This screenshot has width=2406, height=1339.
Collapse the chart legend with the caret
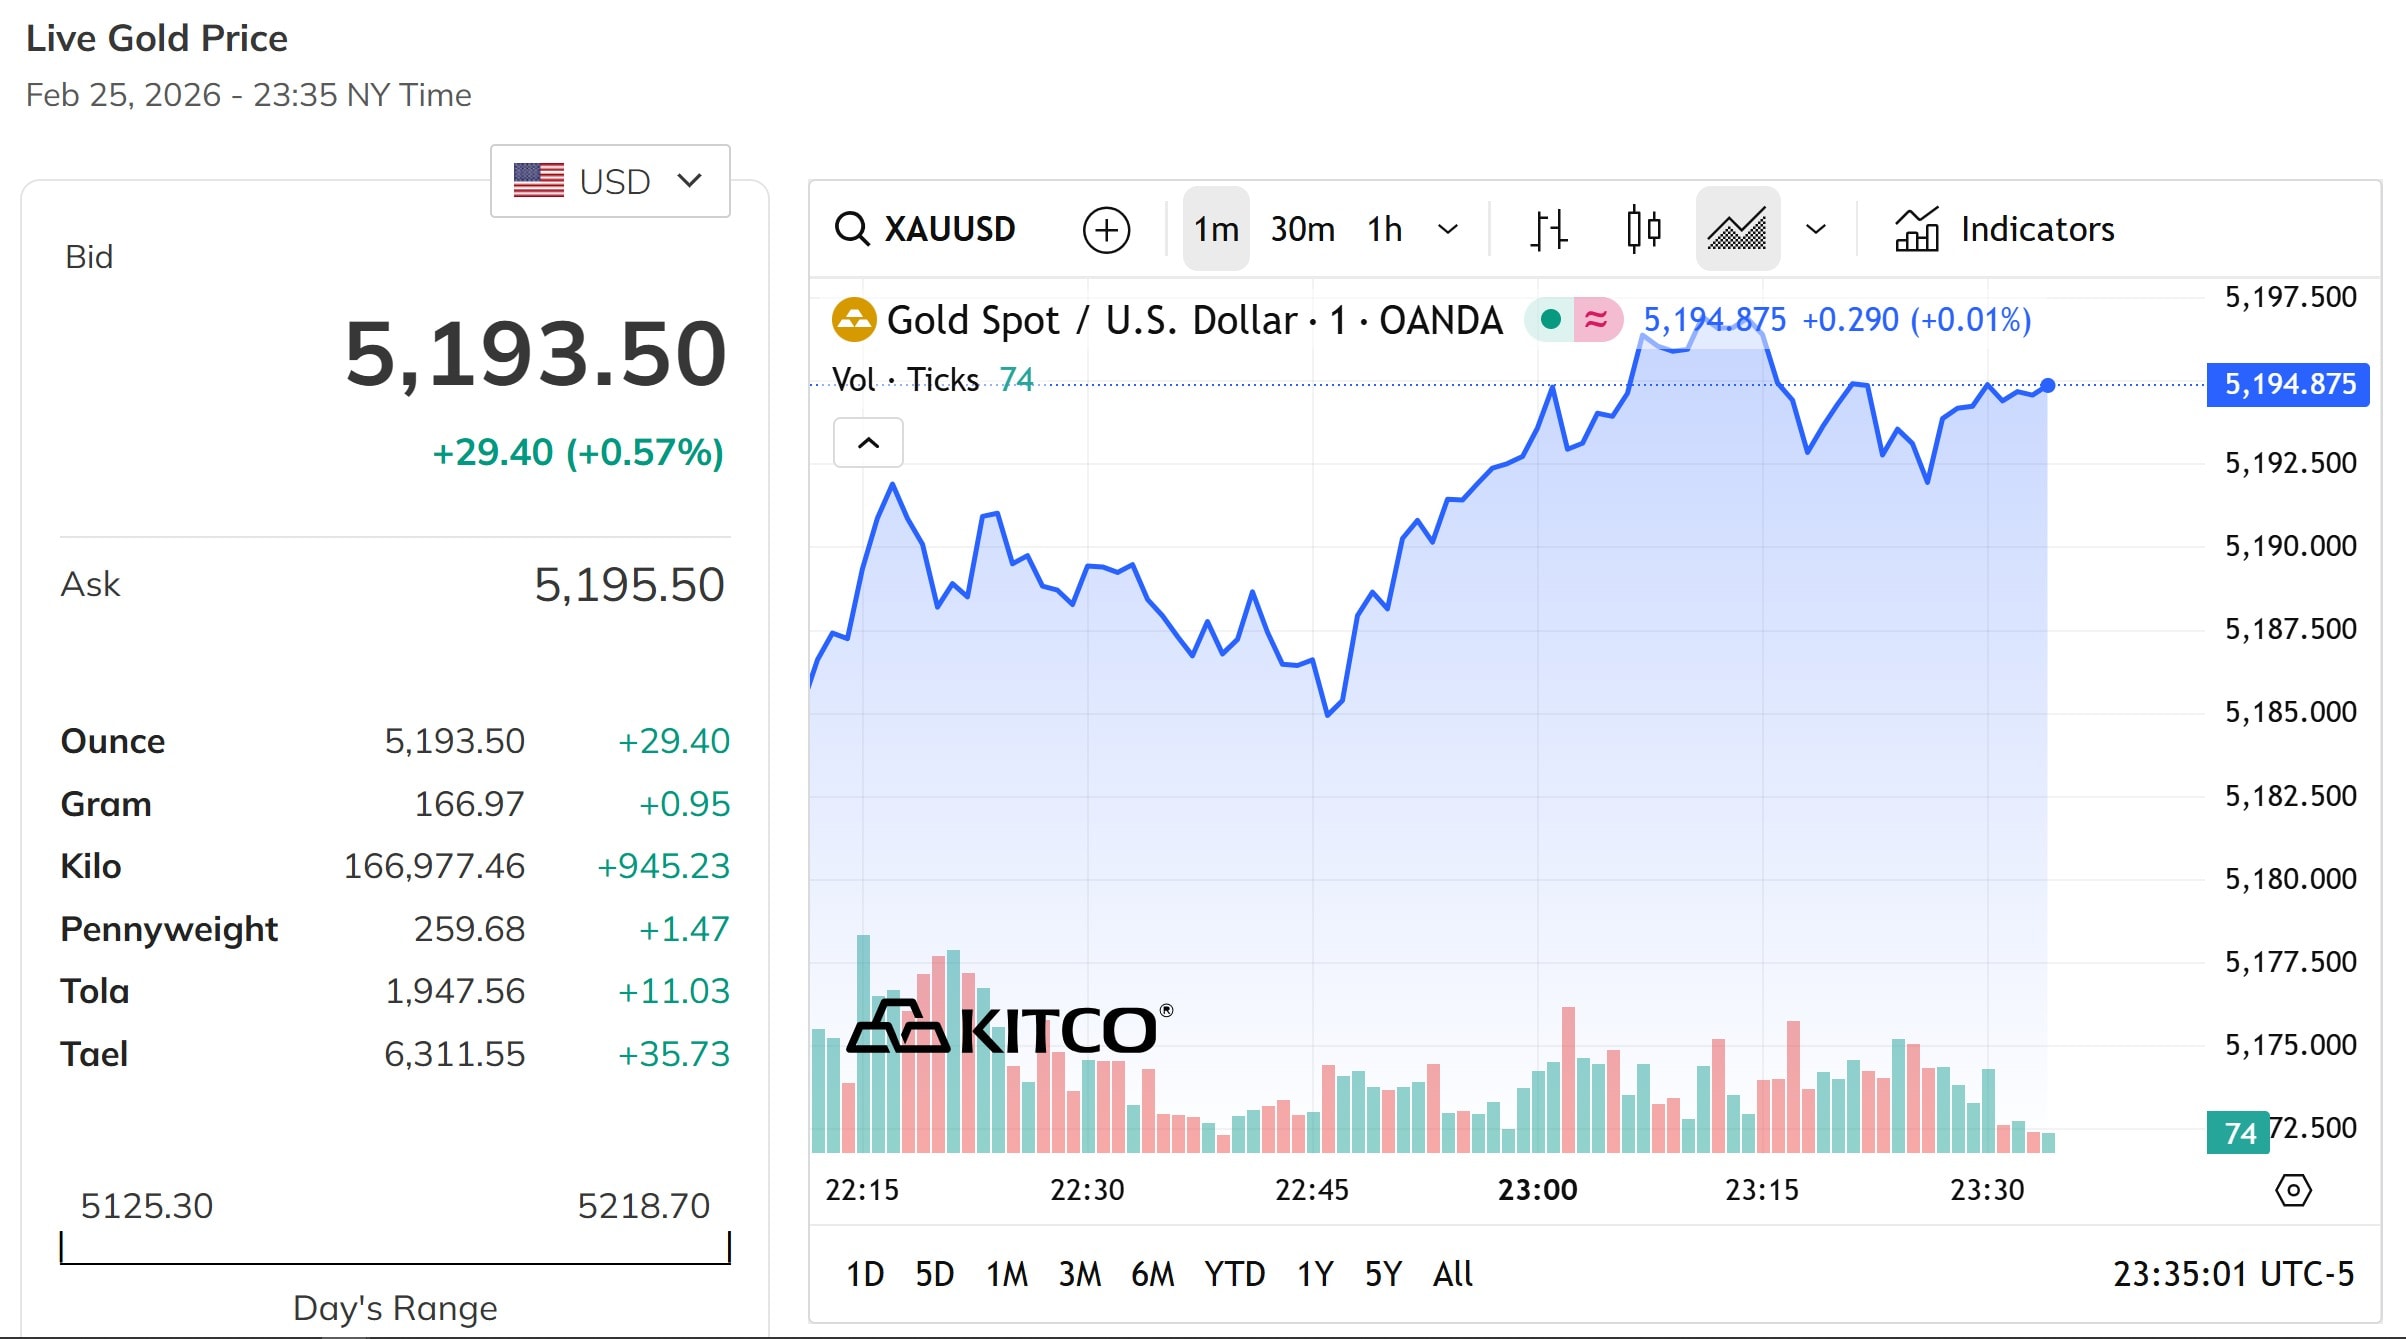[868, 442]
